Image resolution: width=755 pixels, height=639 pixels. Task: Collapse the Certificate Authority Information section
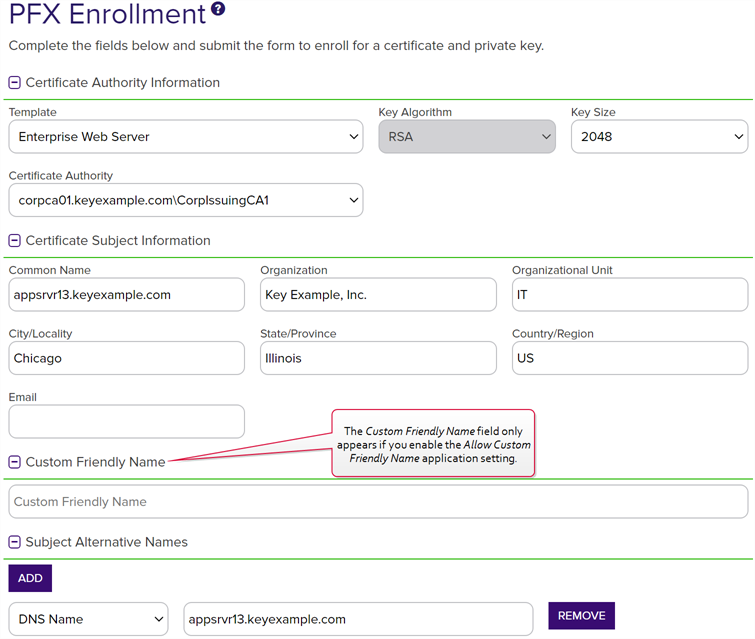click(x=14, y=83)
